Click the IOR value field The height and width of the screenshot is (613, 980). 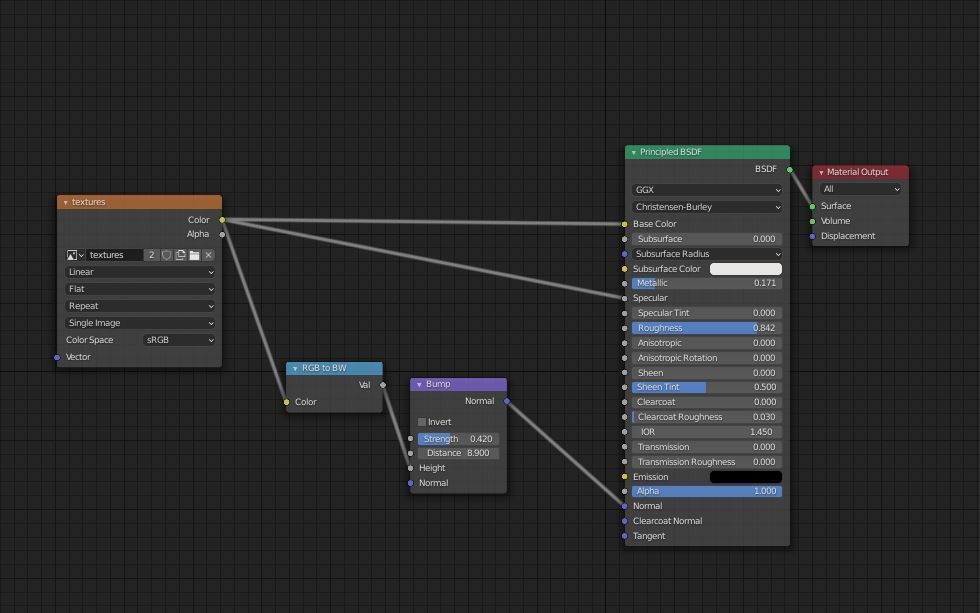point(707,432)
